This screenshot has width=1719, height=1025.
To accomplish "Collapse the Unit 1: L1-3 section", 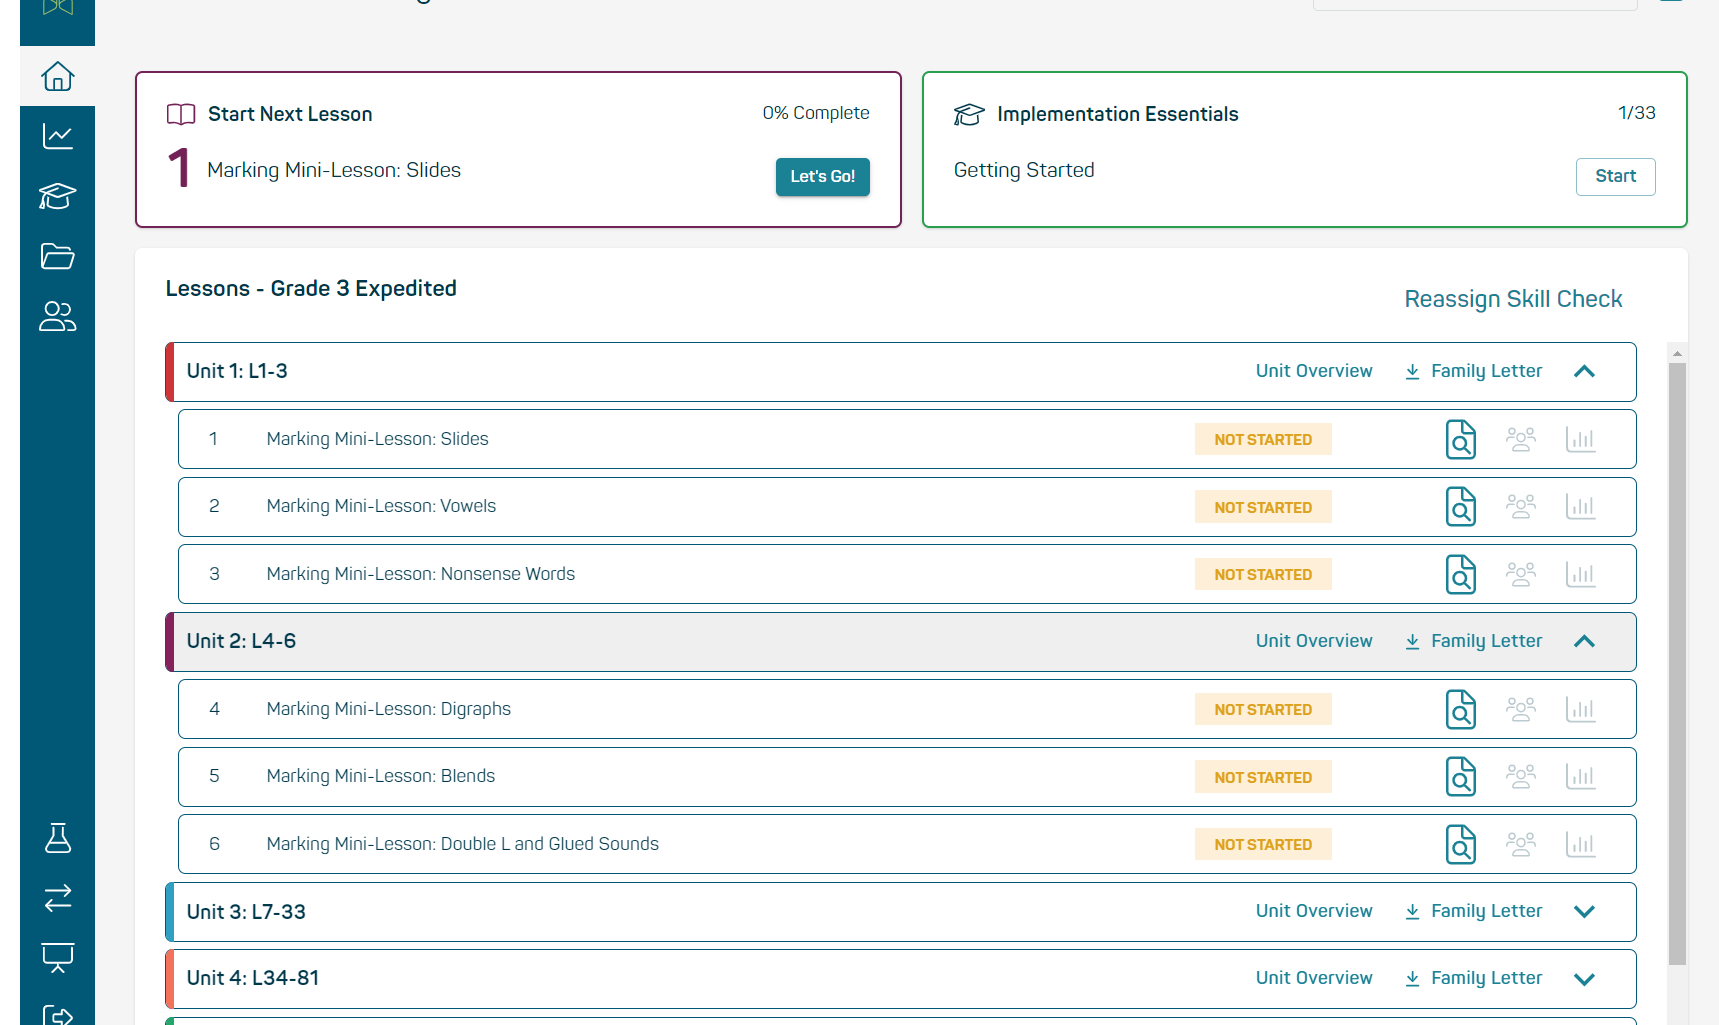I will [x=1584, y=371].
